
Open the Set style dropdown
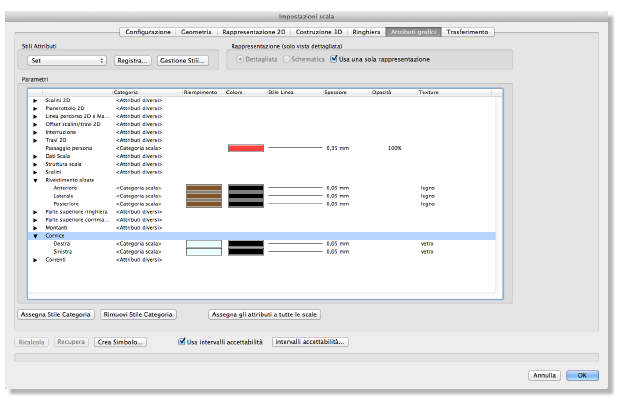pyautogui.click(x=67, y=60)
